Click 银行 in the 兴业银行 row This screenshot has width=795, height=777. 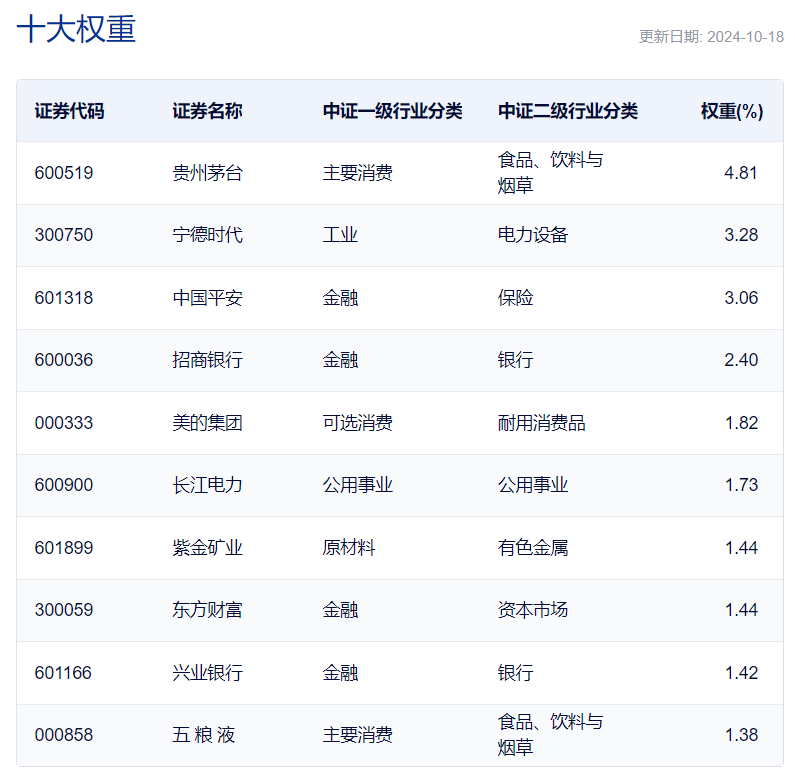516,673
